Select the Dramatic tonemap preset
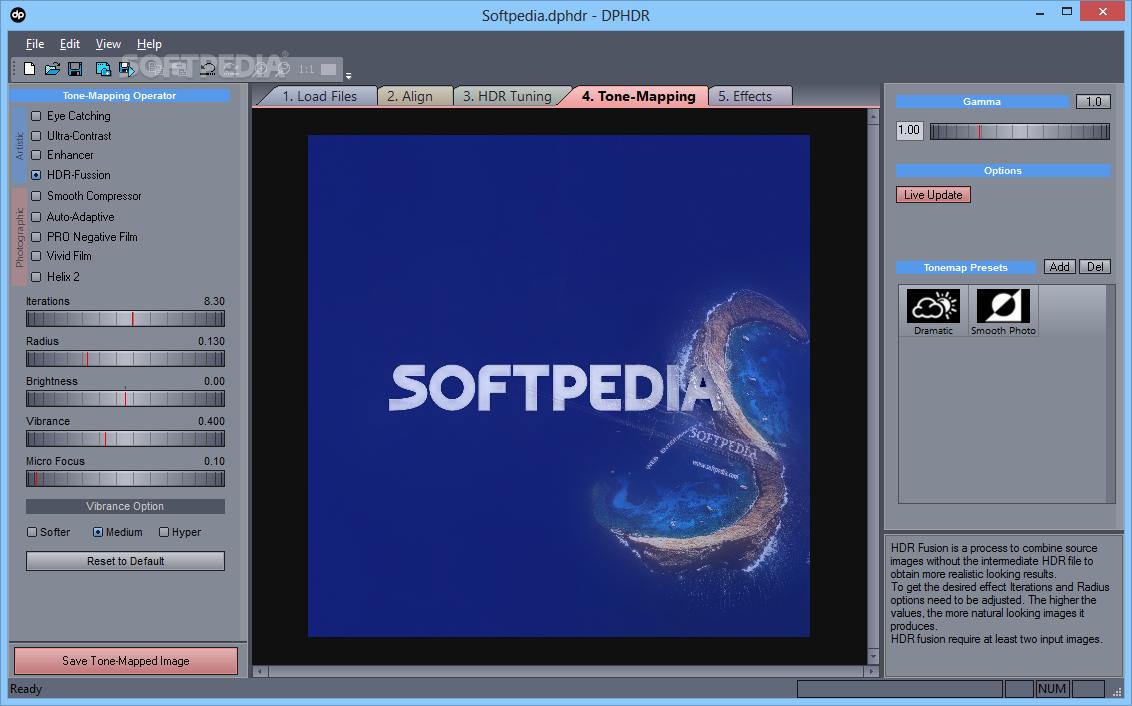The width and height of the screenshot is (1132, 706). coord(933,311)
